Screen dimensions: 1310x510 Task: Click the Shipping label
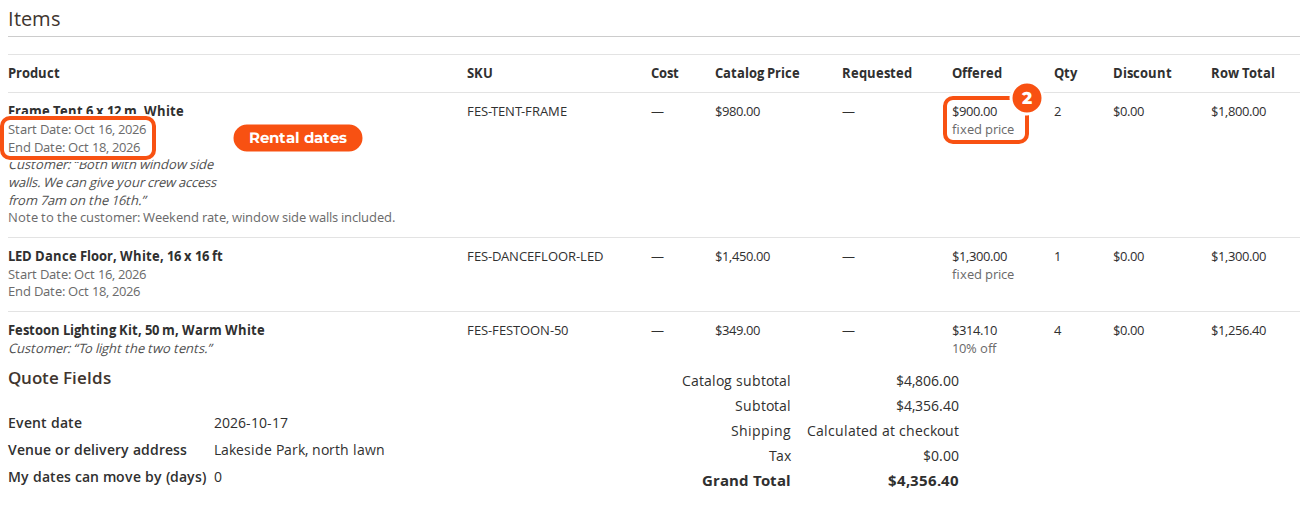tap(761, 431)
